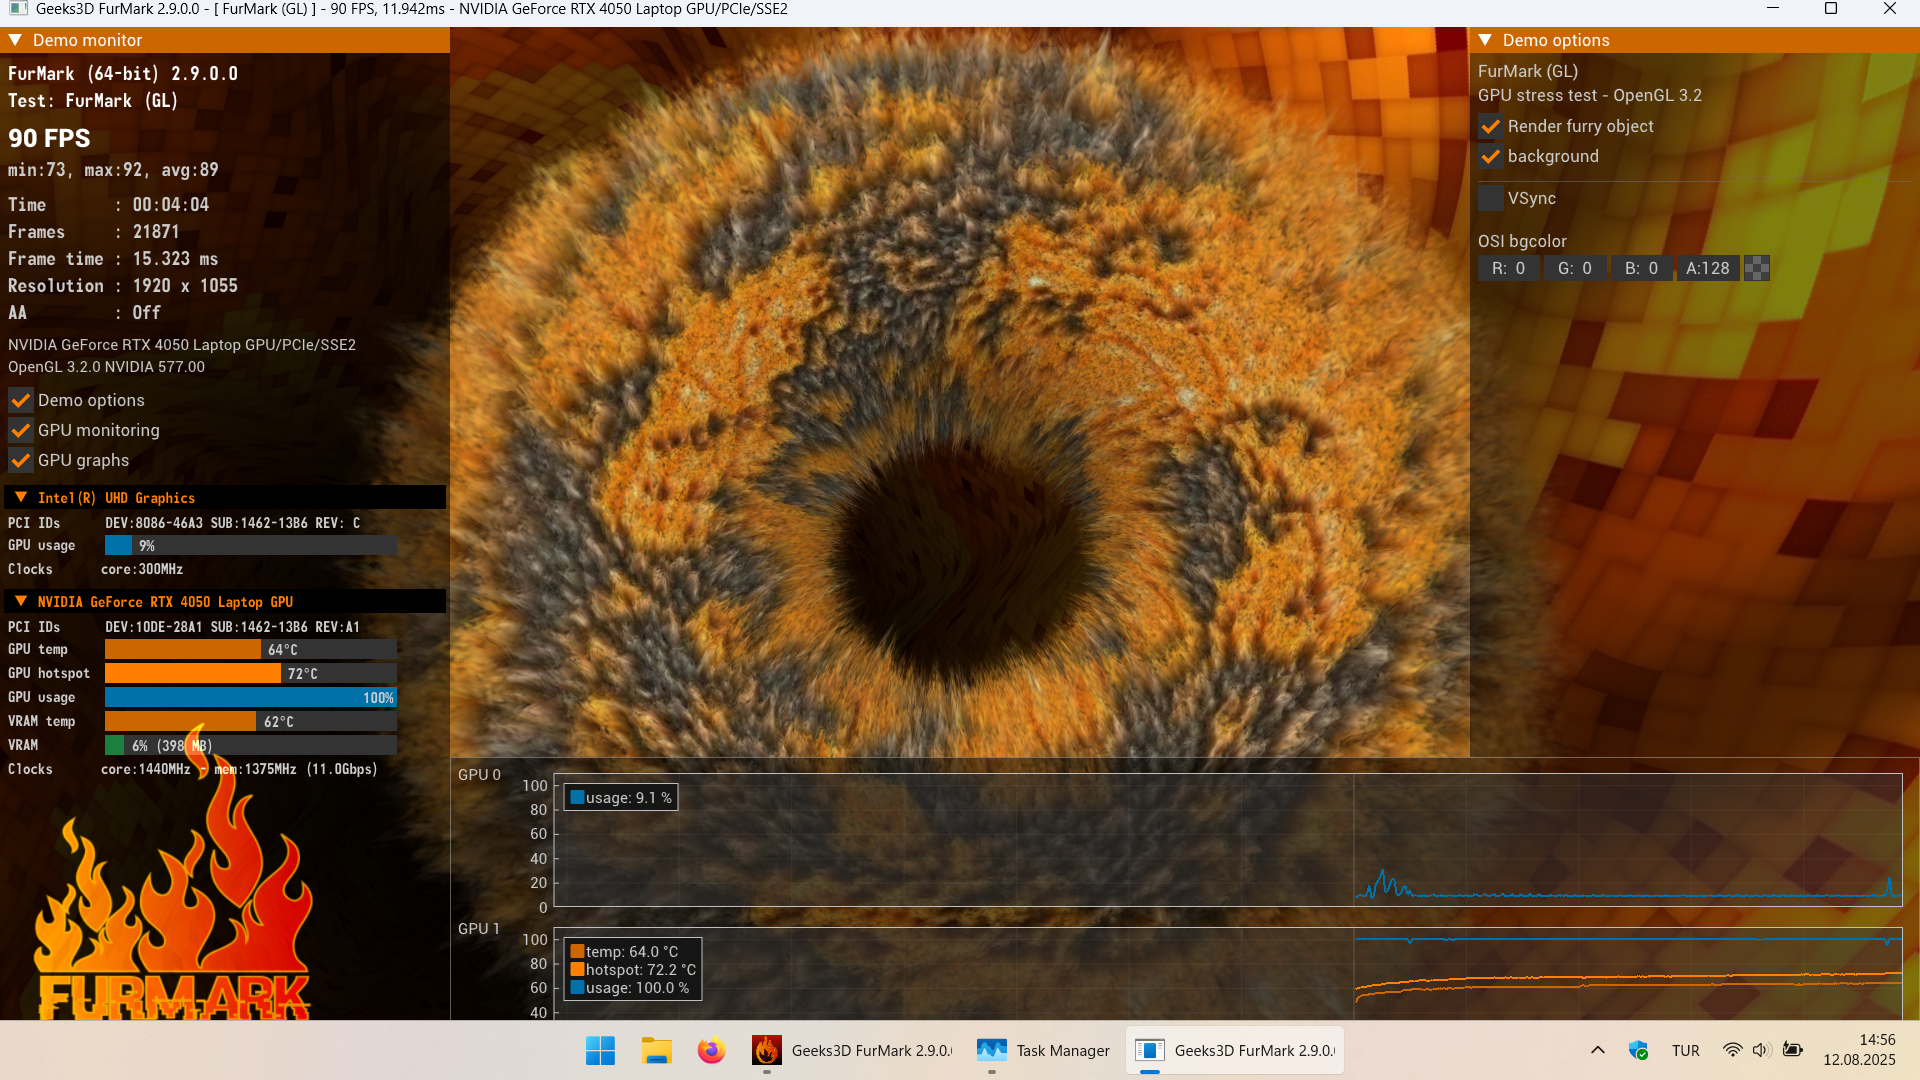This screenshot has width=1920, height=1080.
Task: Click FurMark flame icon in taskbar
Action: [766, 1050]
